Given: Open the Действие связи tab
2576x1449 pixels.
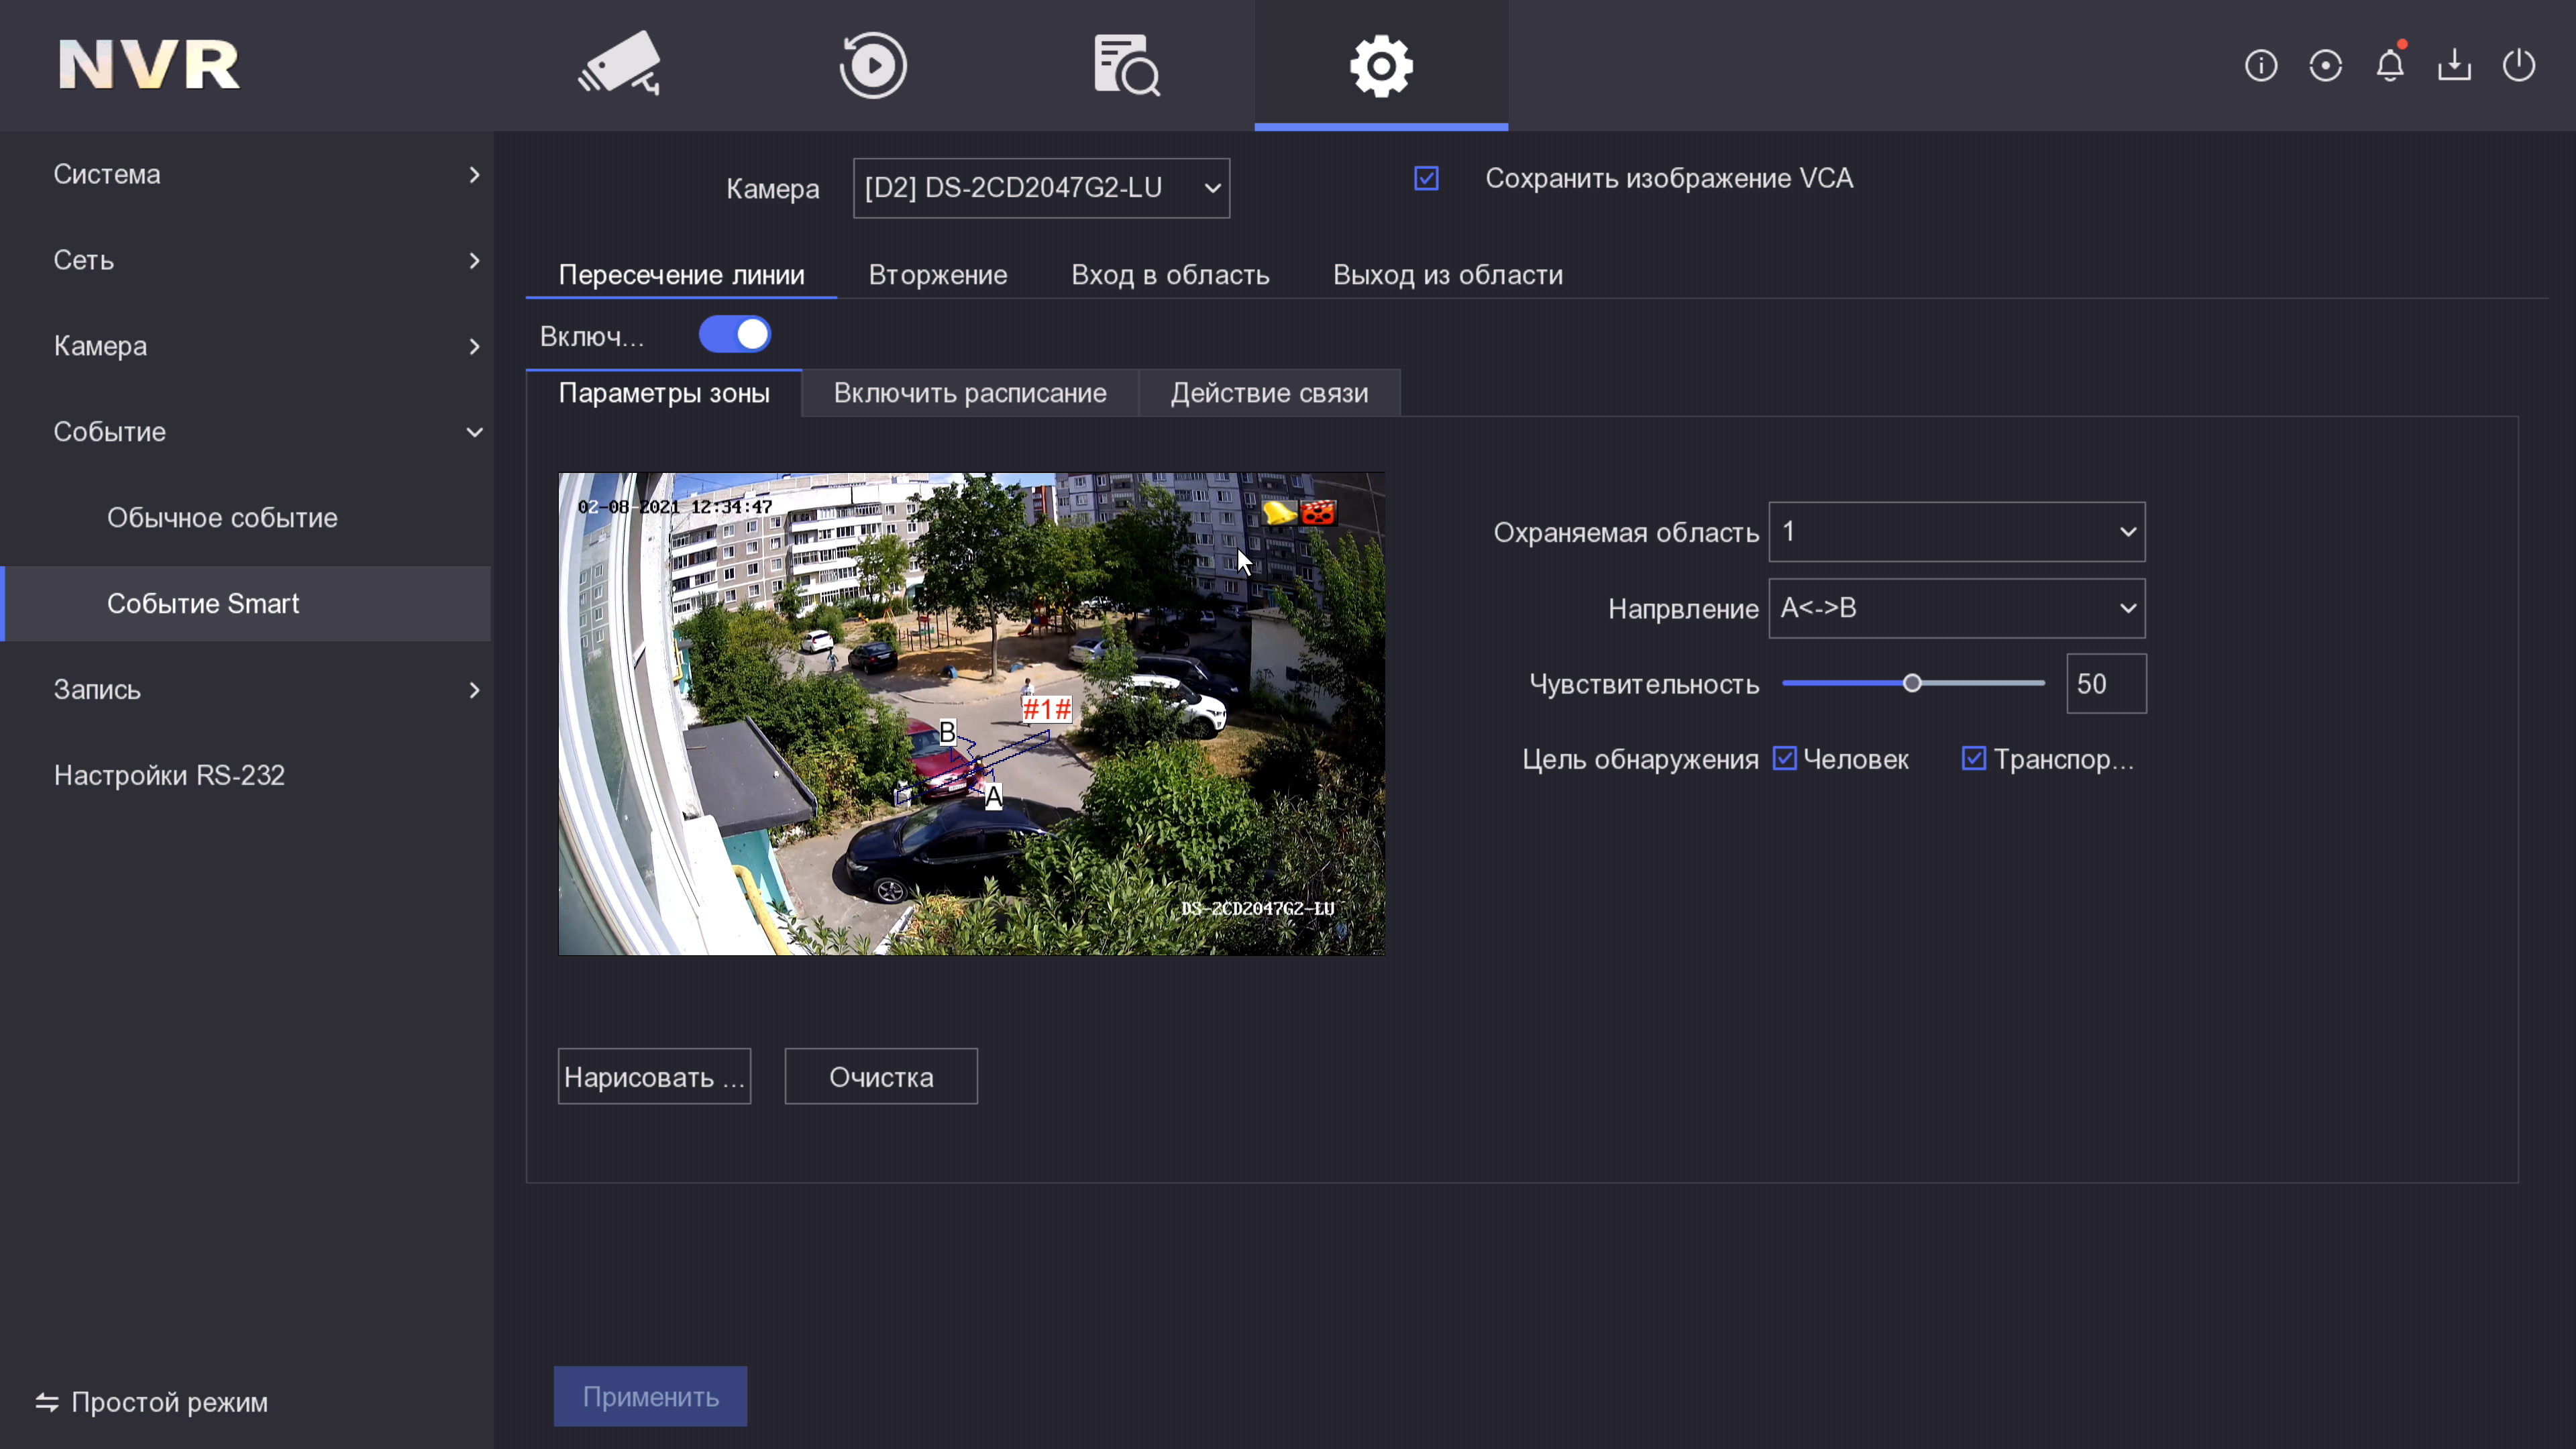Looking at the screenshot, I should (x=1269, y=393).
